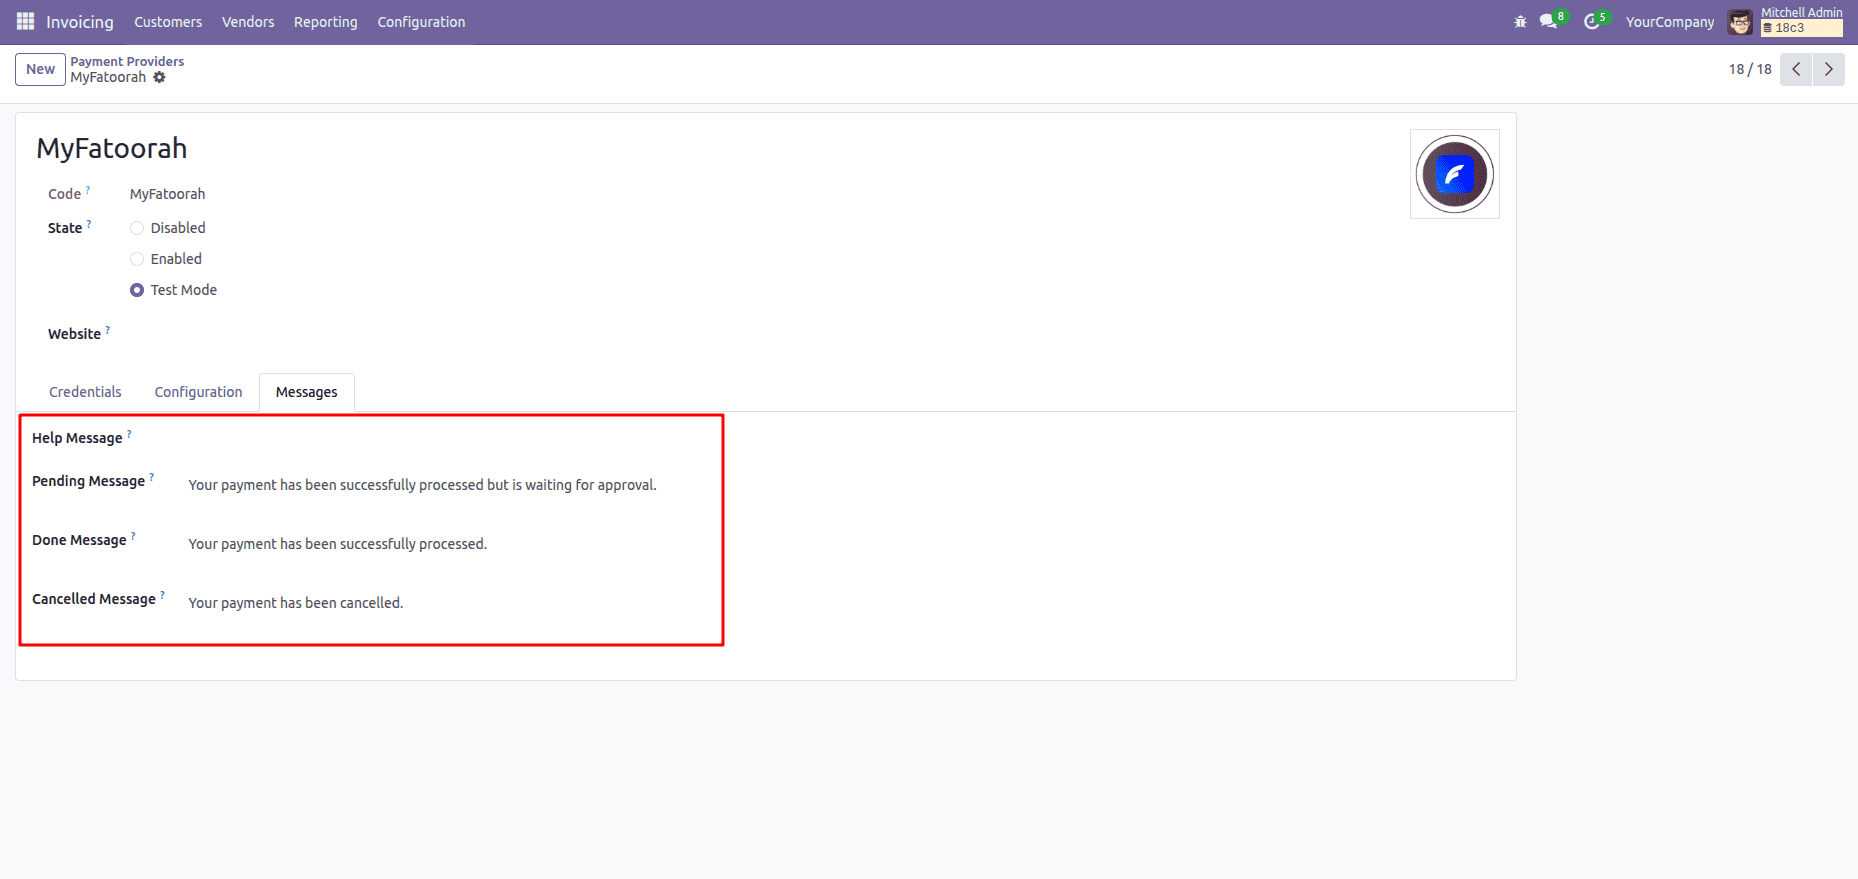Show the Cancelled Message tooltip mark
The width and height of the screenshot is (1858, 879).
click(162, 594)
